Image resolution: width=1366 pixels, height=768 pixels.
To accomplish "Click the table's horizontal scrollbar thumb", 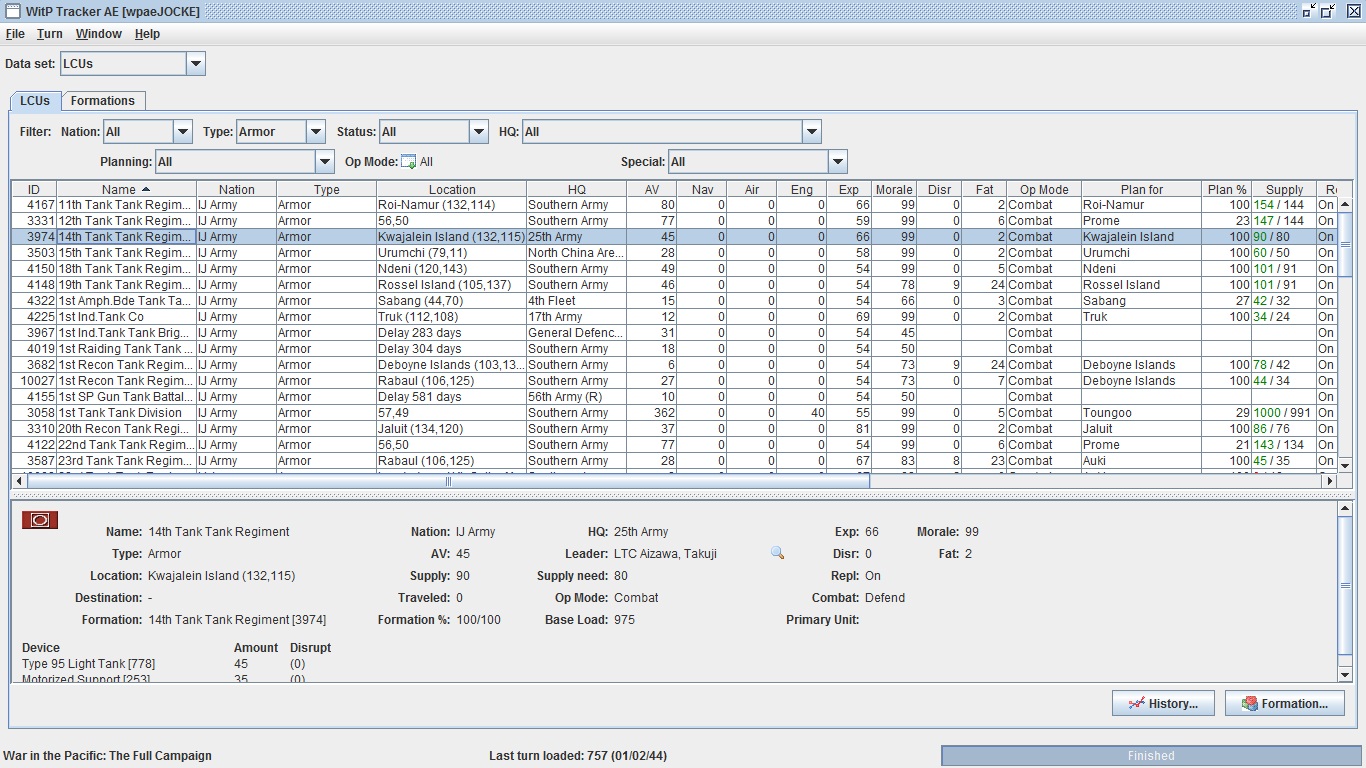I will [x=448, y=481].
